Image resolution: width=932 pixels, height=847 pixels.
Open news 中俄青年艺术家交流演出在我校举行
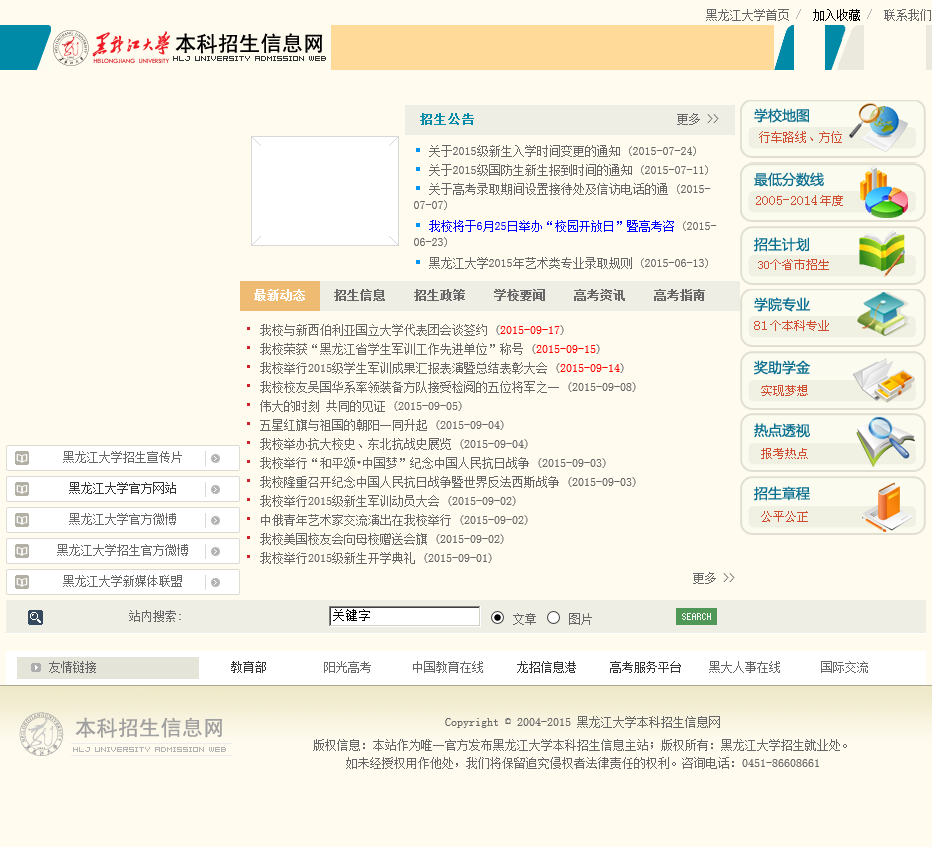(355, 520)
